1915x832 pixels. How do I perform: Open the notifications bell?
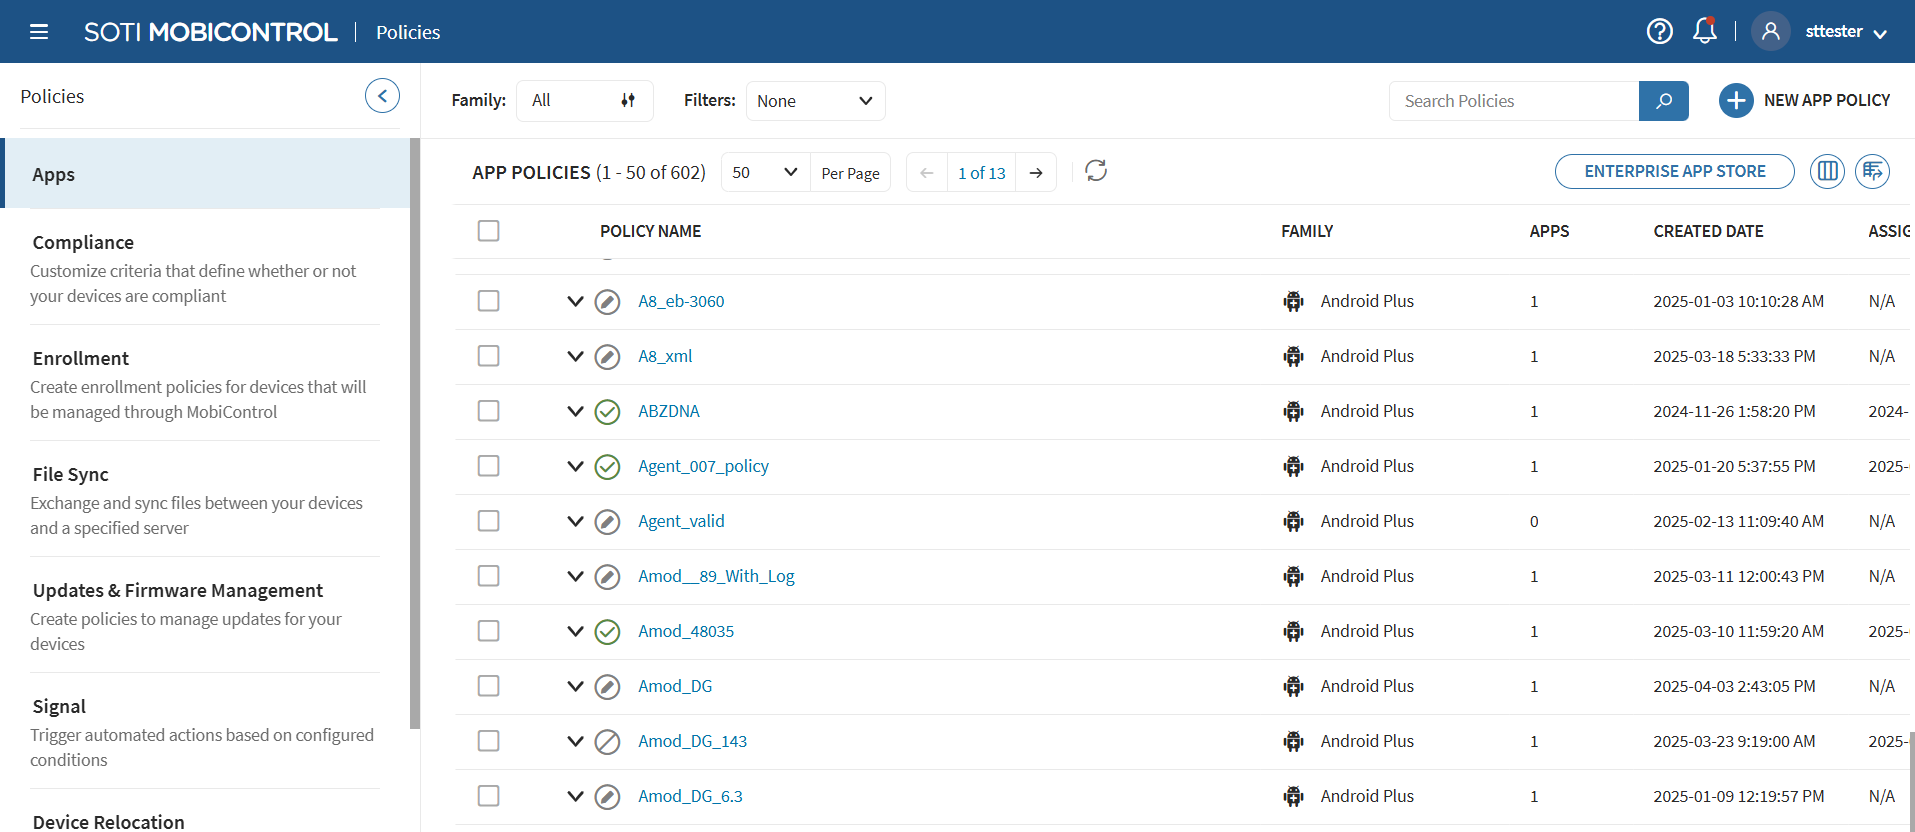pos(1704,32)
